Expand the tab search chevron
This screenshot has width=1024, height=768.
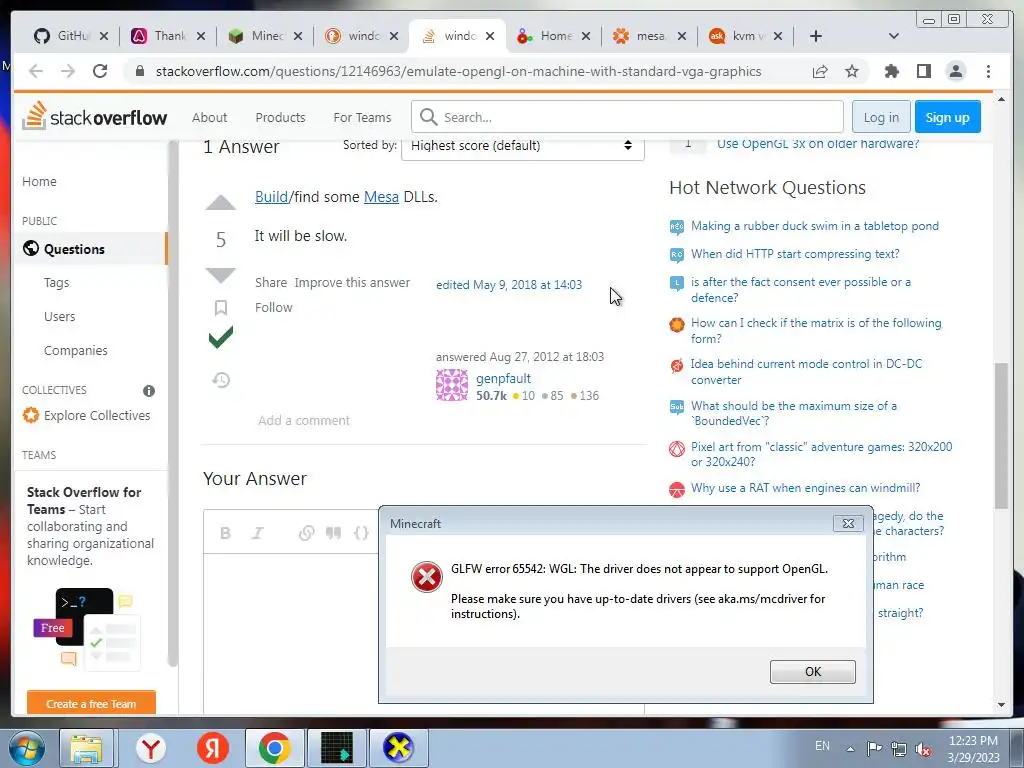[894, 36]
